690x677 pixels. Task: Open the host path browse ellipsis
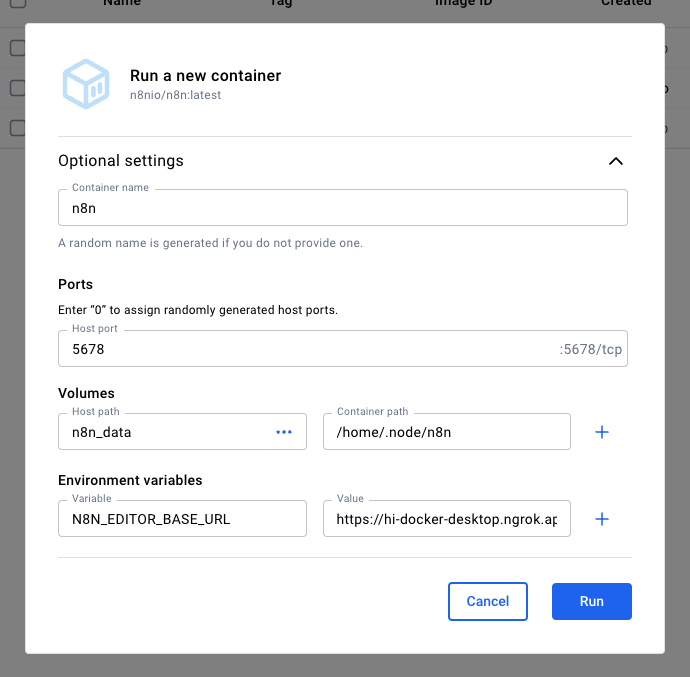coord(284,432)
